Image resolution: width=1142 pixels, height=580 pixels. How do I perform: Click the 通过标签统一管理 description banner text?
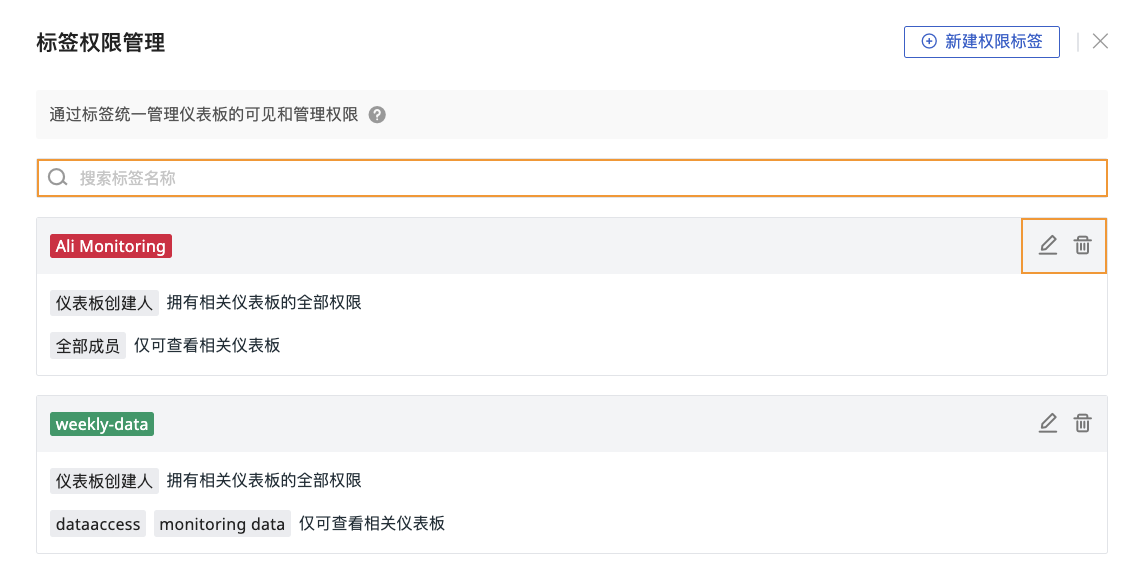[204, 114]
